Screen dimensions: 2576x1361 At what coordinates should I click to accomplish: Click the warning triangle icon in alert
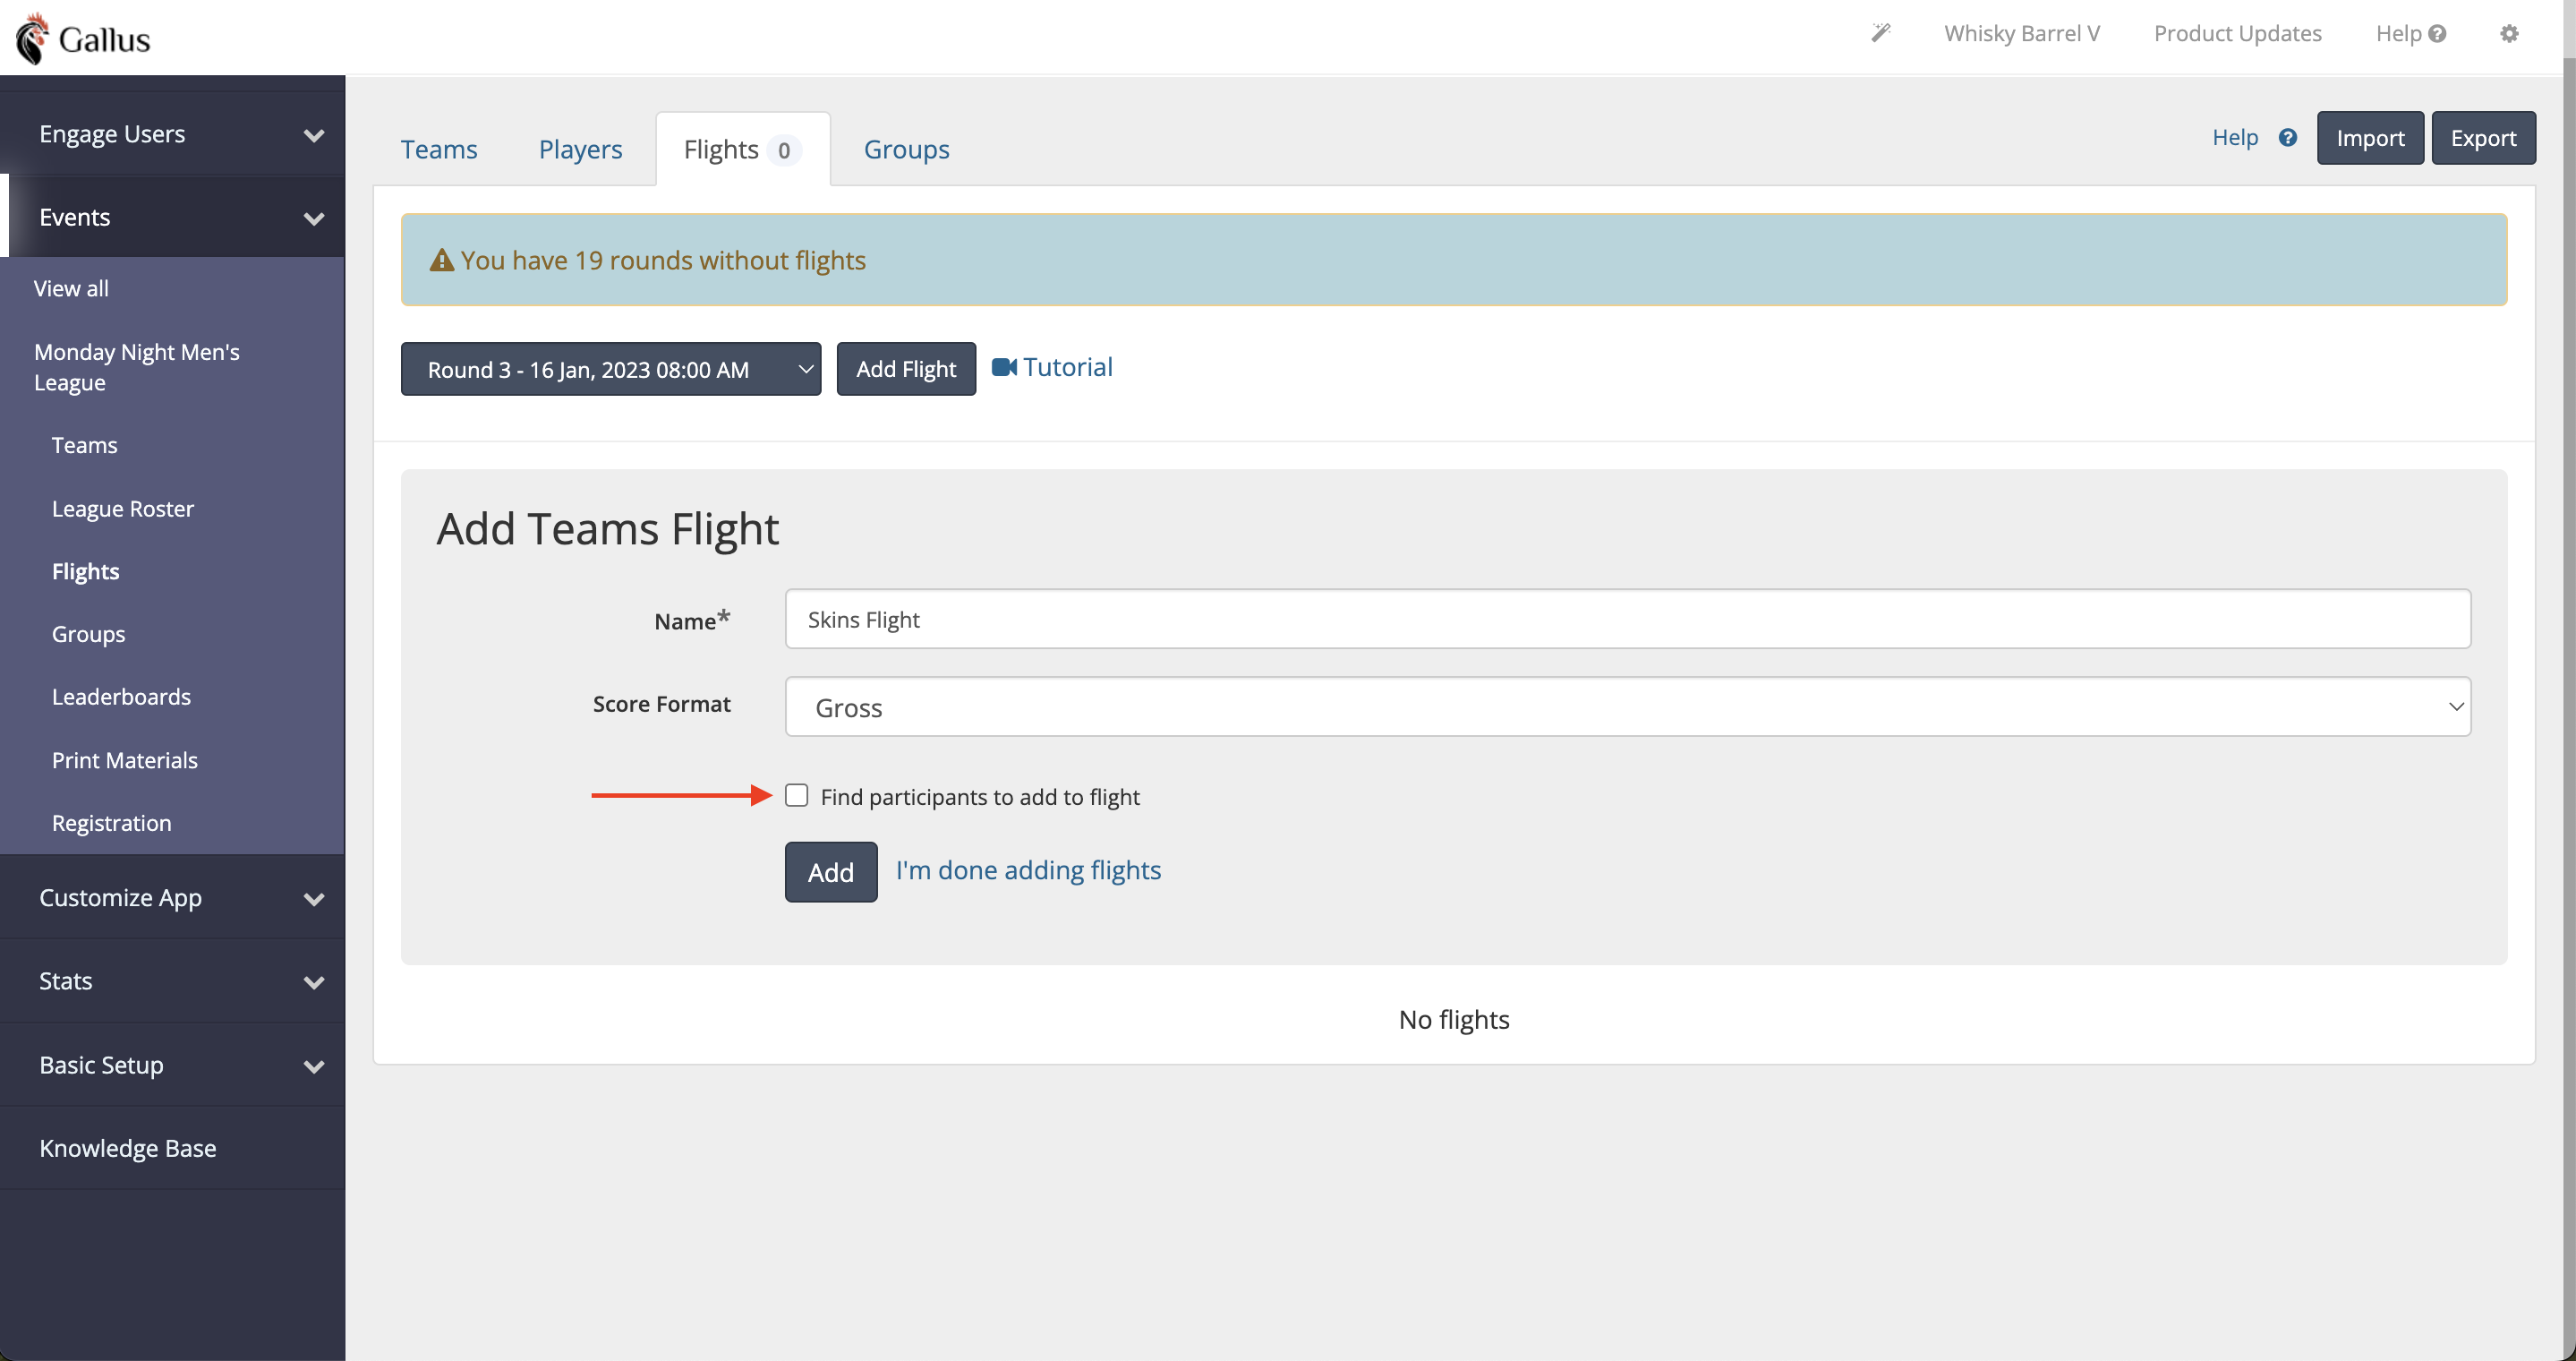click(x=441, y=260)
